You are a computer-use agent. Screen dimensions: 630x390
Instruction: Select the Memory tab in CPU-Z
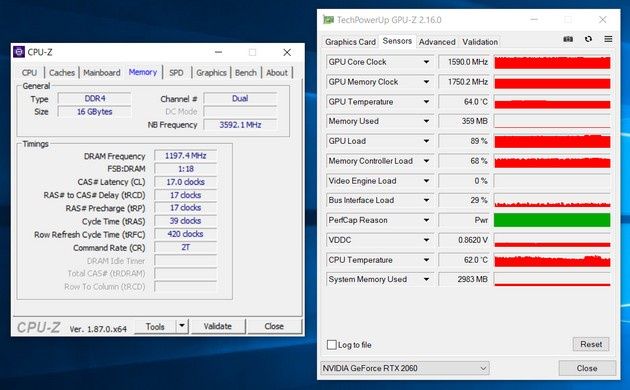(143, 72)
